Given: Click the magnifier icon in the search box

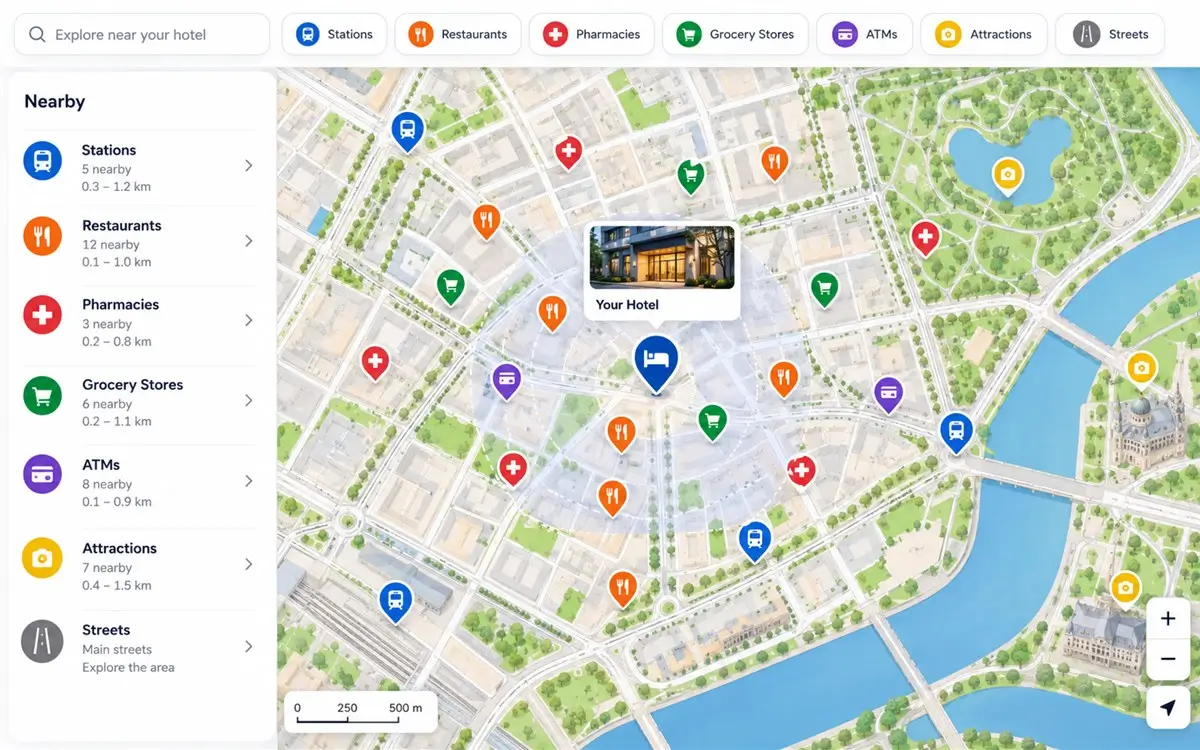Looking at the screenshot, I should tap(37, 35).
